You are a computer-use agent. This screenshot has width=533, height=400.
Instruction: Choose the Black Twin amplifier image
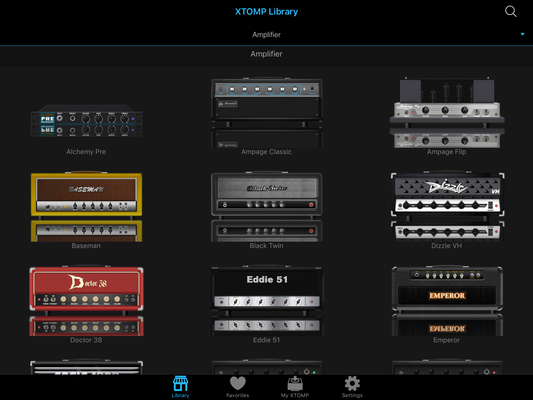coord(266,207)
